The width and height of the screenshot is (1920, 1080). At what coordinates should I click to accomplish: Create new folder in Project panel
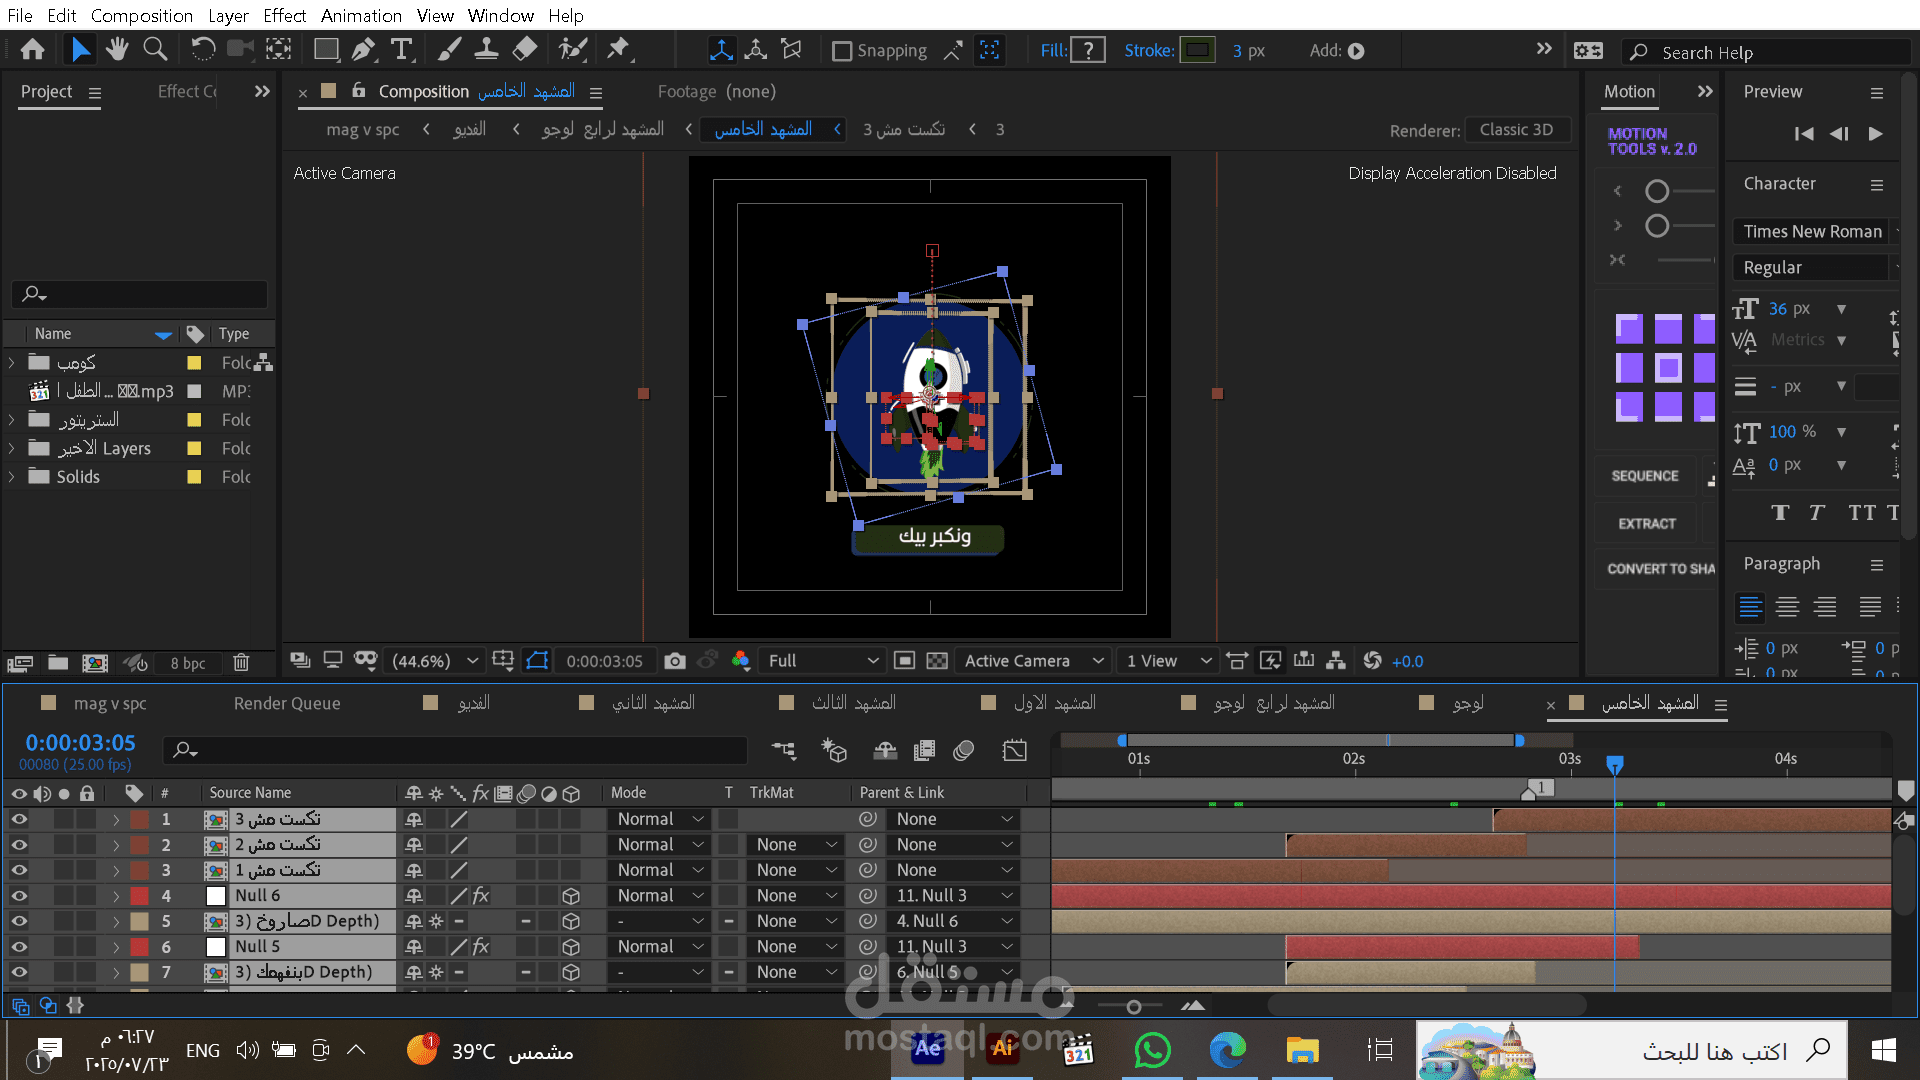[x=58, y=663]
